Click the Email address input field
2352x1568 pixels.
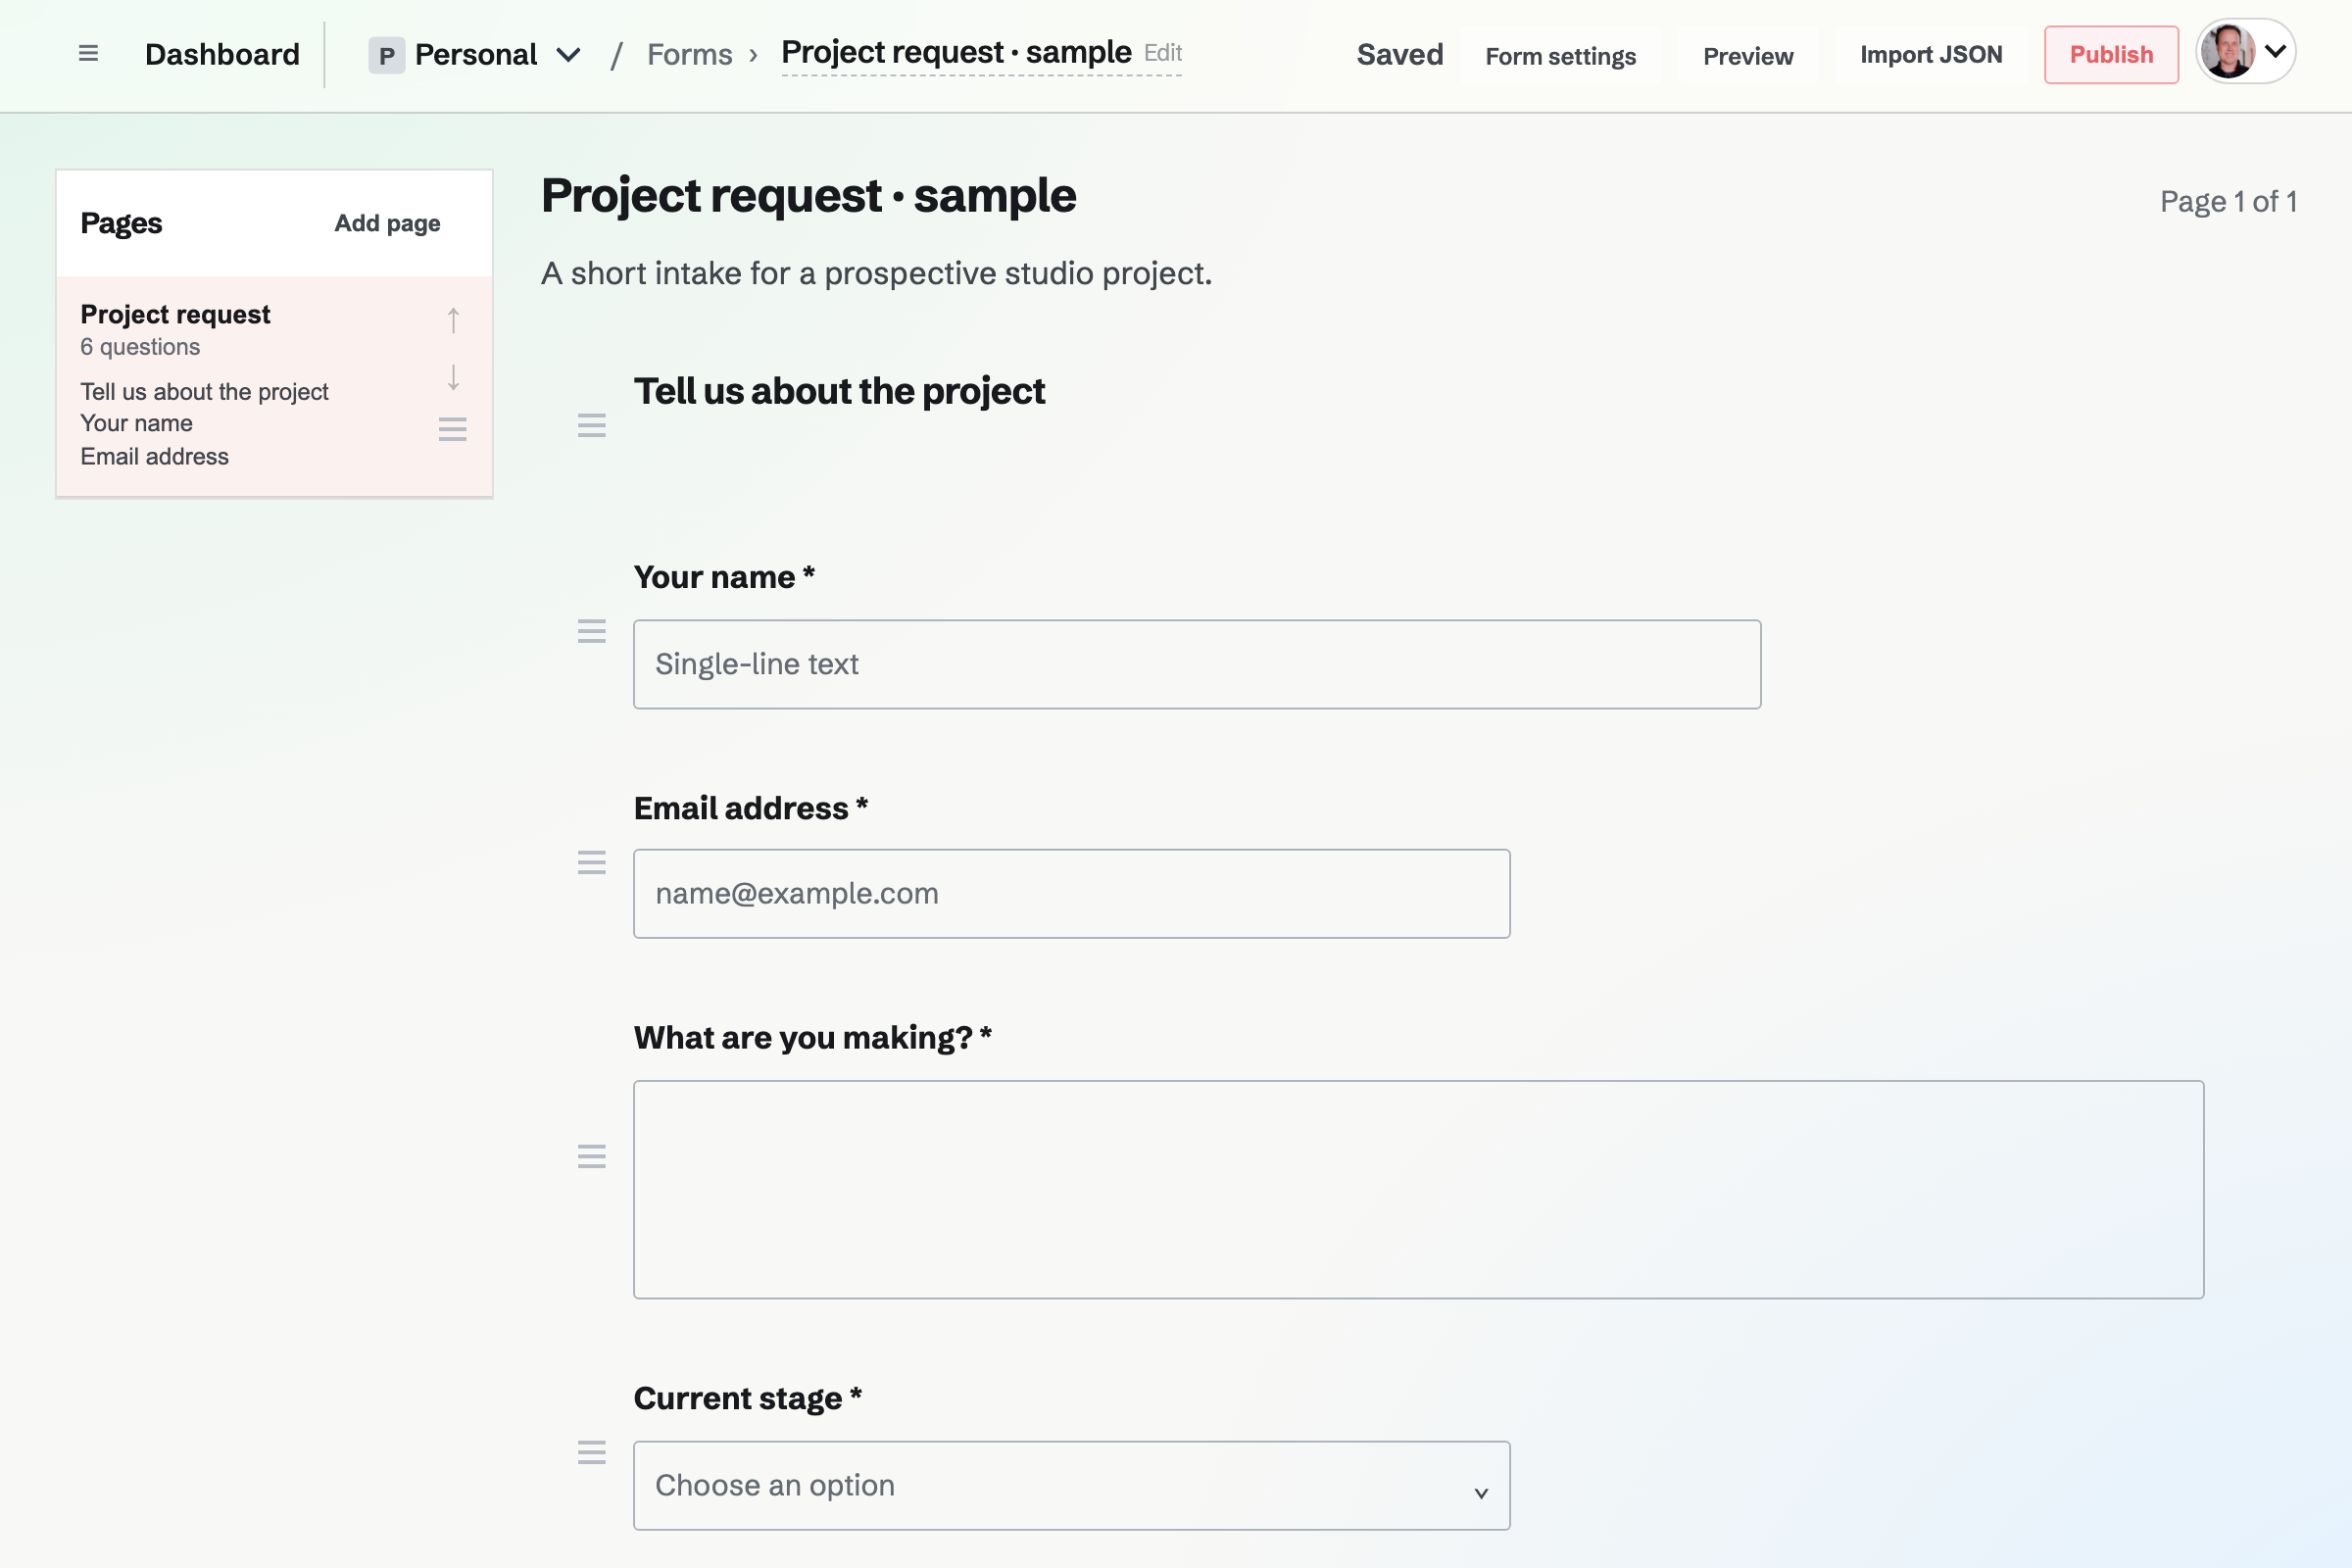coord(1071,893)
